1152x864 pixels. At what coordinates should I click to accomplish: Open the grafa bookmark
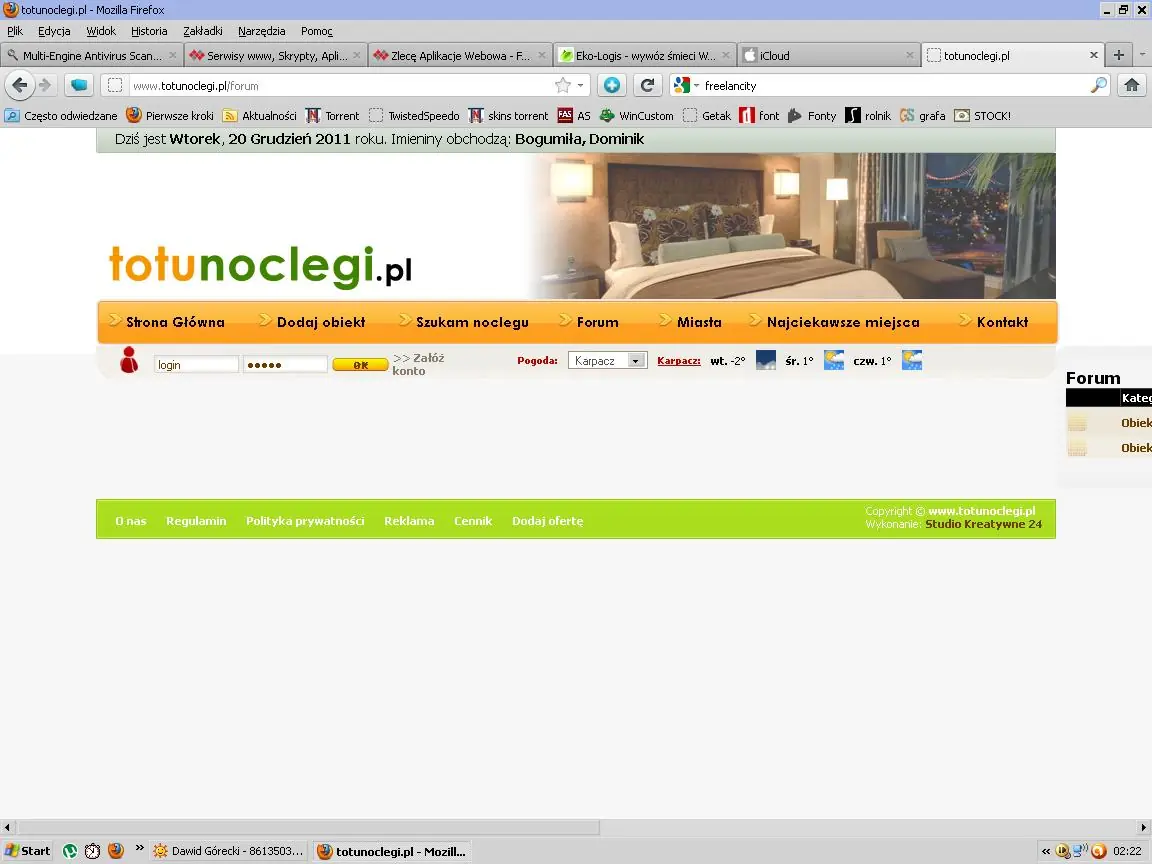click(x=922, y=115)
